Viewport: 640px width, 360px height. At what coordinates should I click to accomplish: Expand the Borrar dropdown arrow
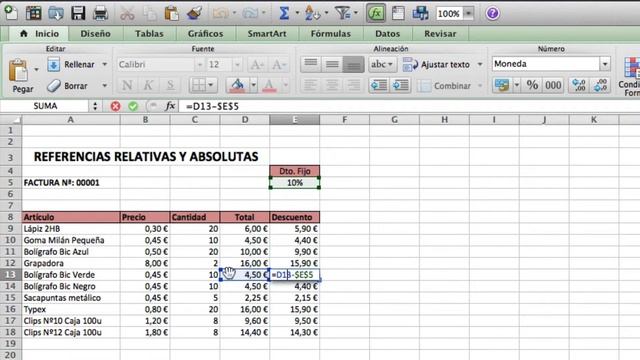[x=104, y=86]
